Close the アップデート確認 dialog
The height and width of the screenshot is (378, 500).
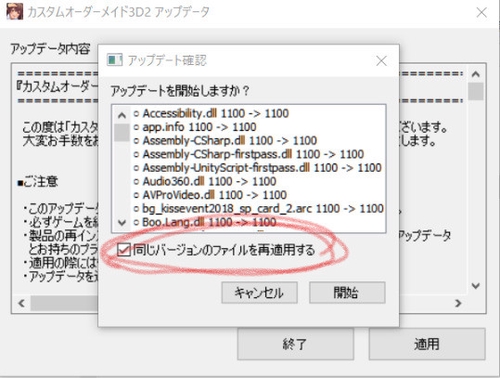tap(381, 61)
